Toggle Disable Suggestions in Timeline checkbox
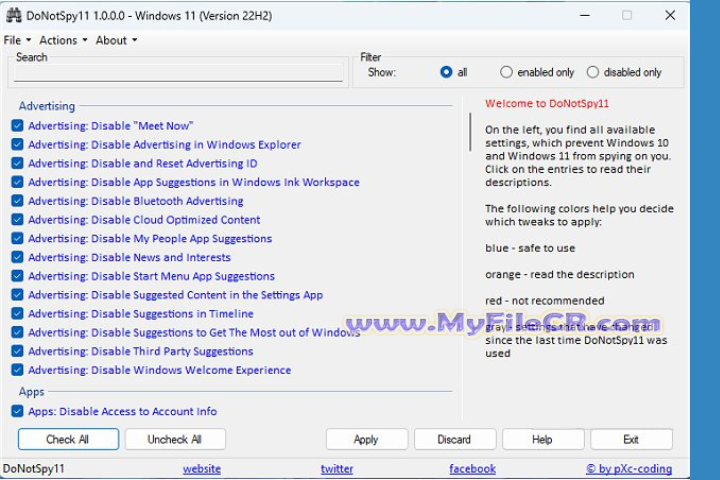Image resolution: width=720 pixels, height=480 pixels. pyautogui.click(x=17, y=313)
